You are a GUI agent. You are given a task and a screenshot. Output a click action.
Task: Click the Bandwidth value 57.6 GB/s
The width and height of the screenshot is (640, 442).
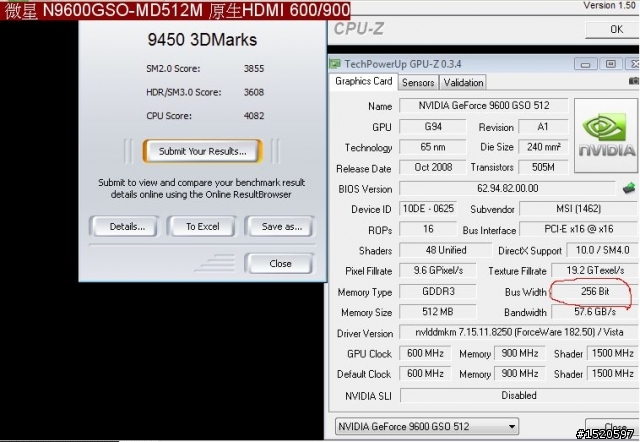pos(595,312)
